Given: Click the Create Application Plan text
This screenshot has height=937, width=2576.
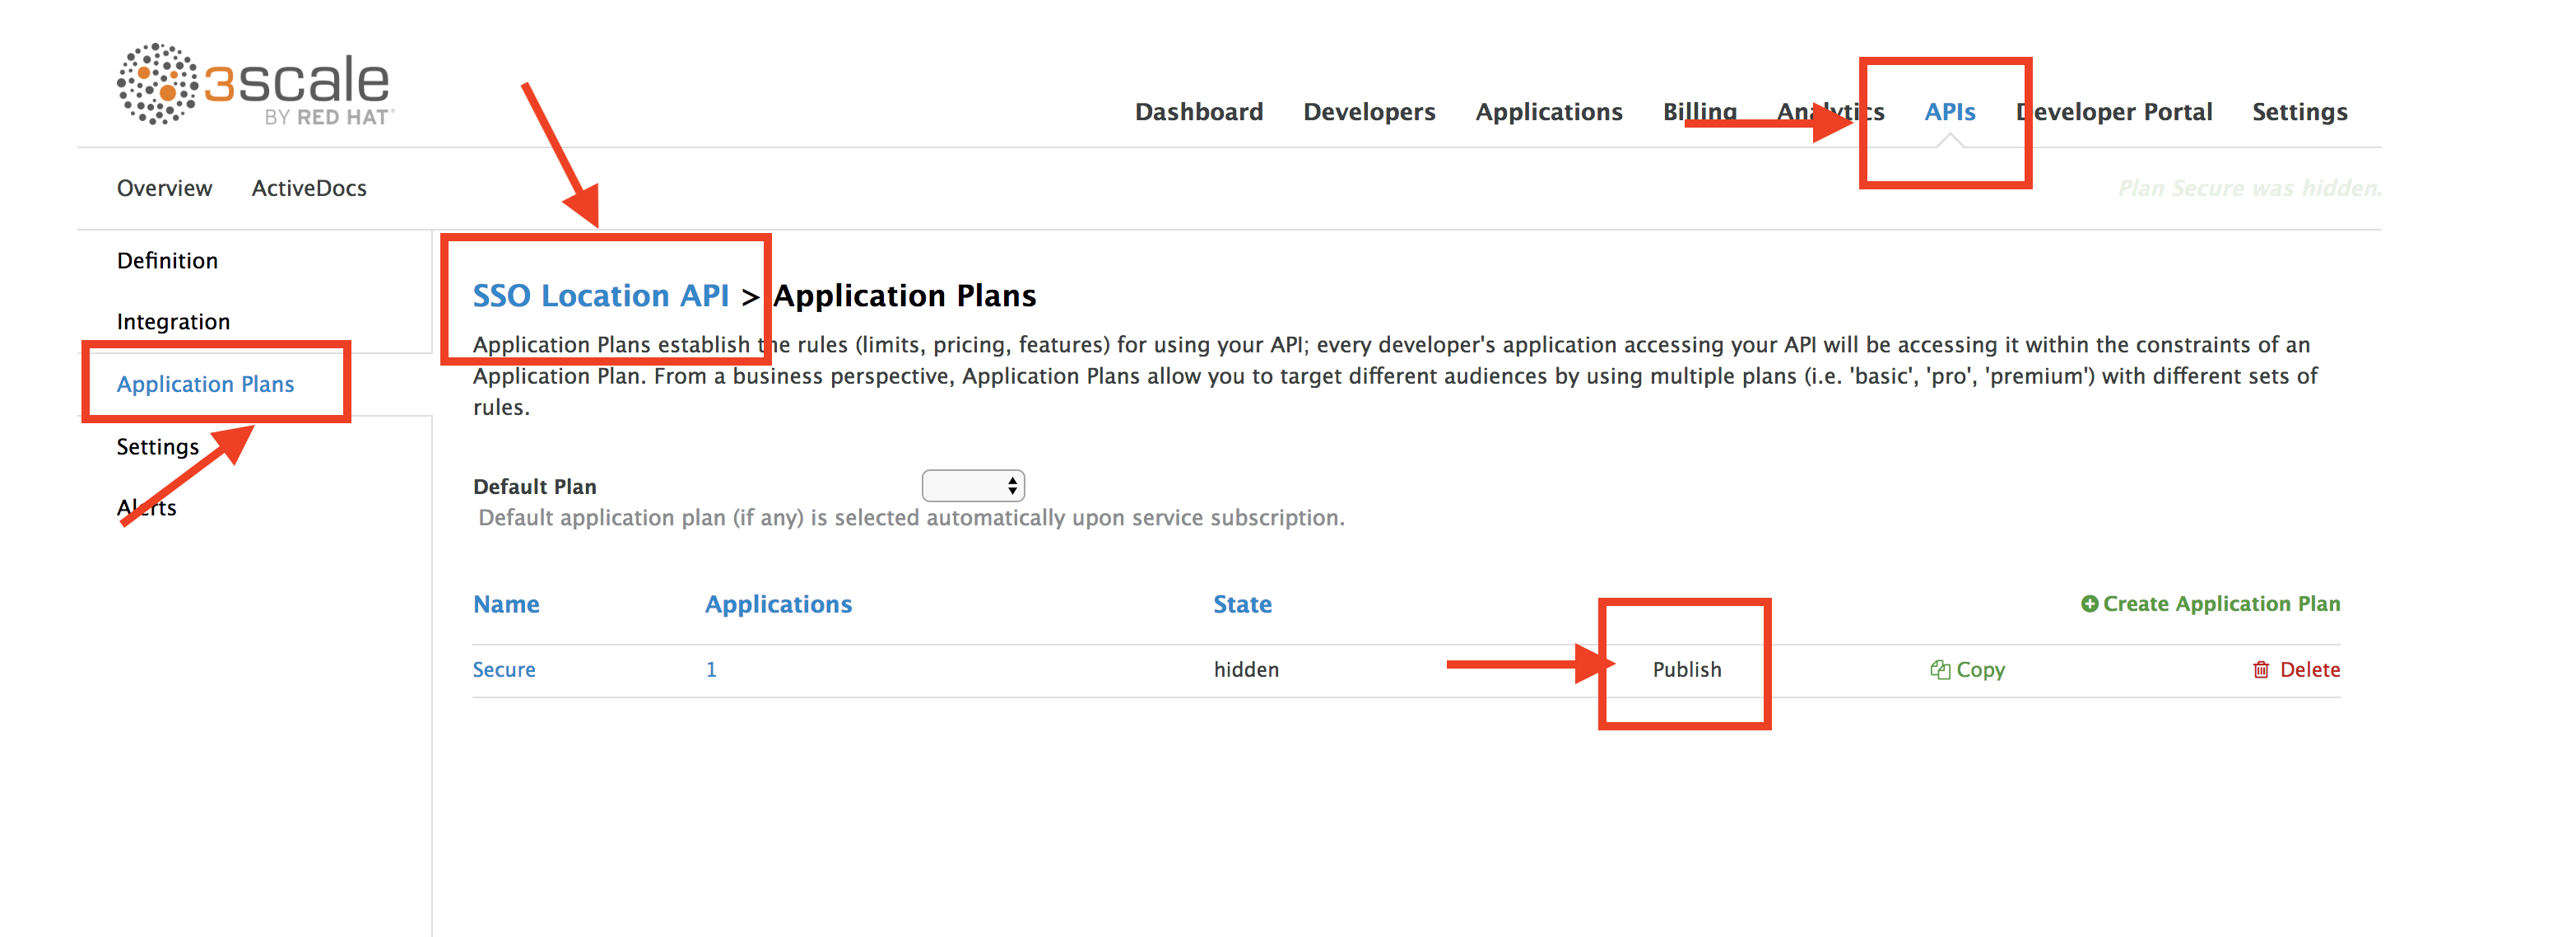Looking at the screenshot, I should coord(2221,604).
